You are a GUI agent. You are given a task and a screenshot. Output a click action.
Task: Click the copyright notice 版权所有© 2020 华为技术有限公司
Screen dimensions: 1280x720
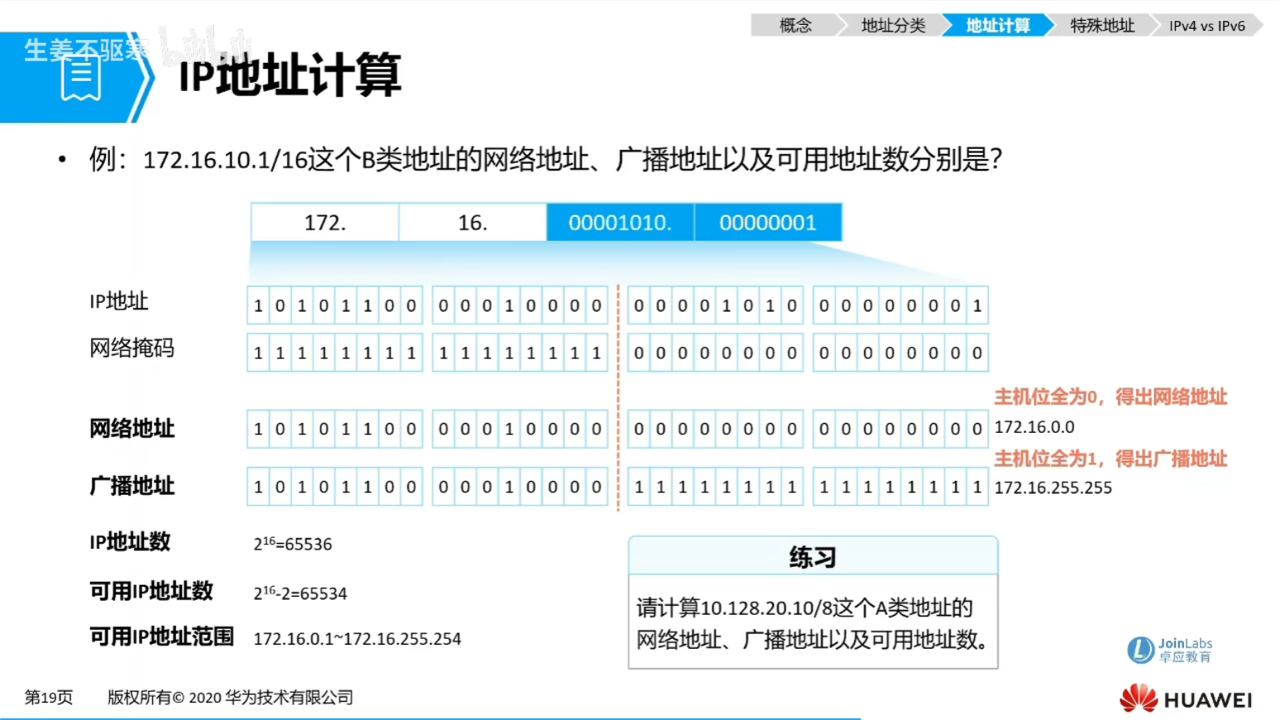(231, 698)
